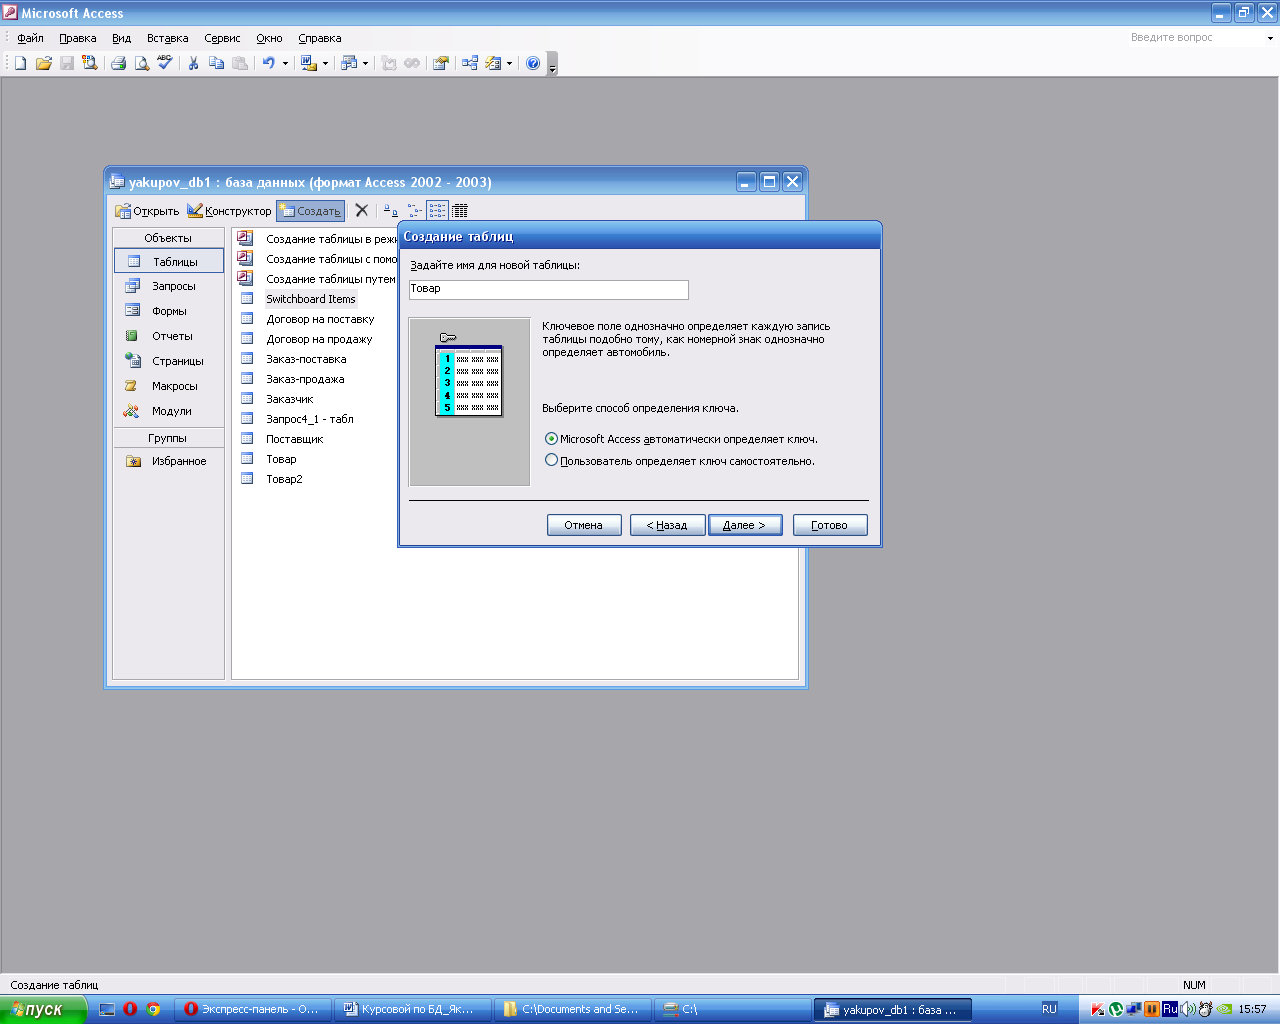This screenshot has height=1024, width=1280.
Task: Click the table name field containing Товар
Action: click(549, 289)
